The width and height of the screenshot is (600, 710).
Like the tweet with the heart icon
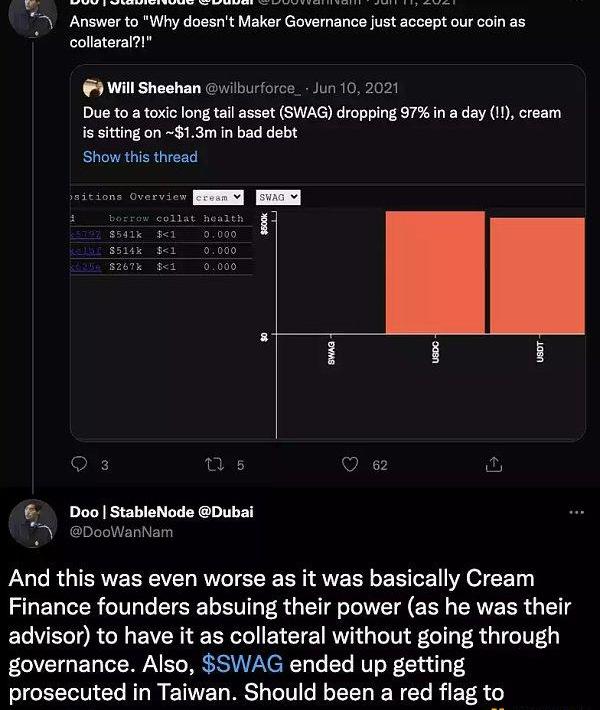coord(350,464)
